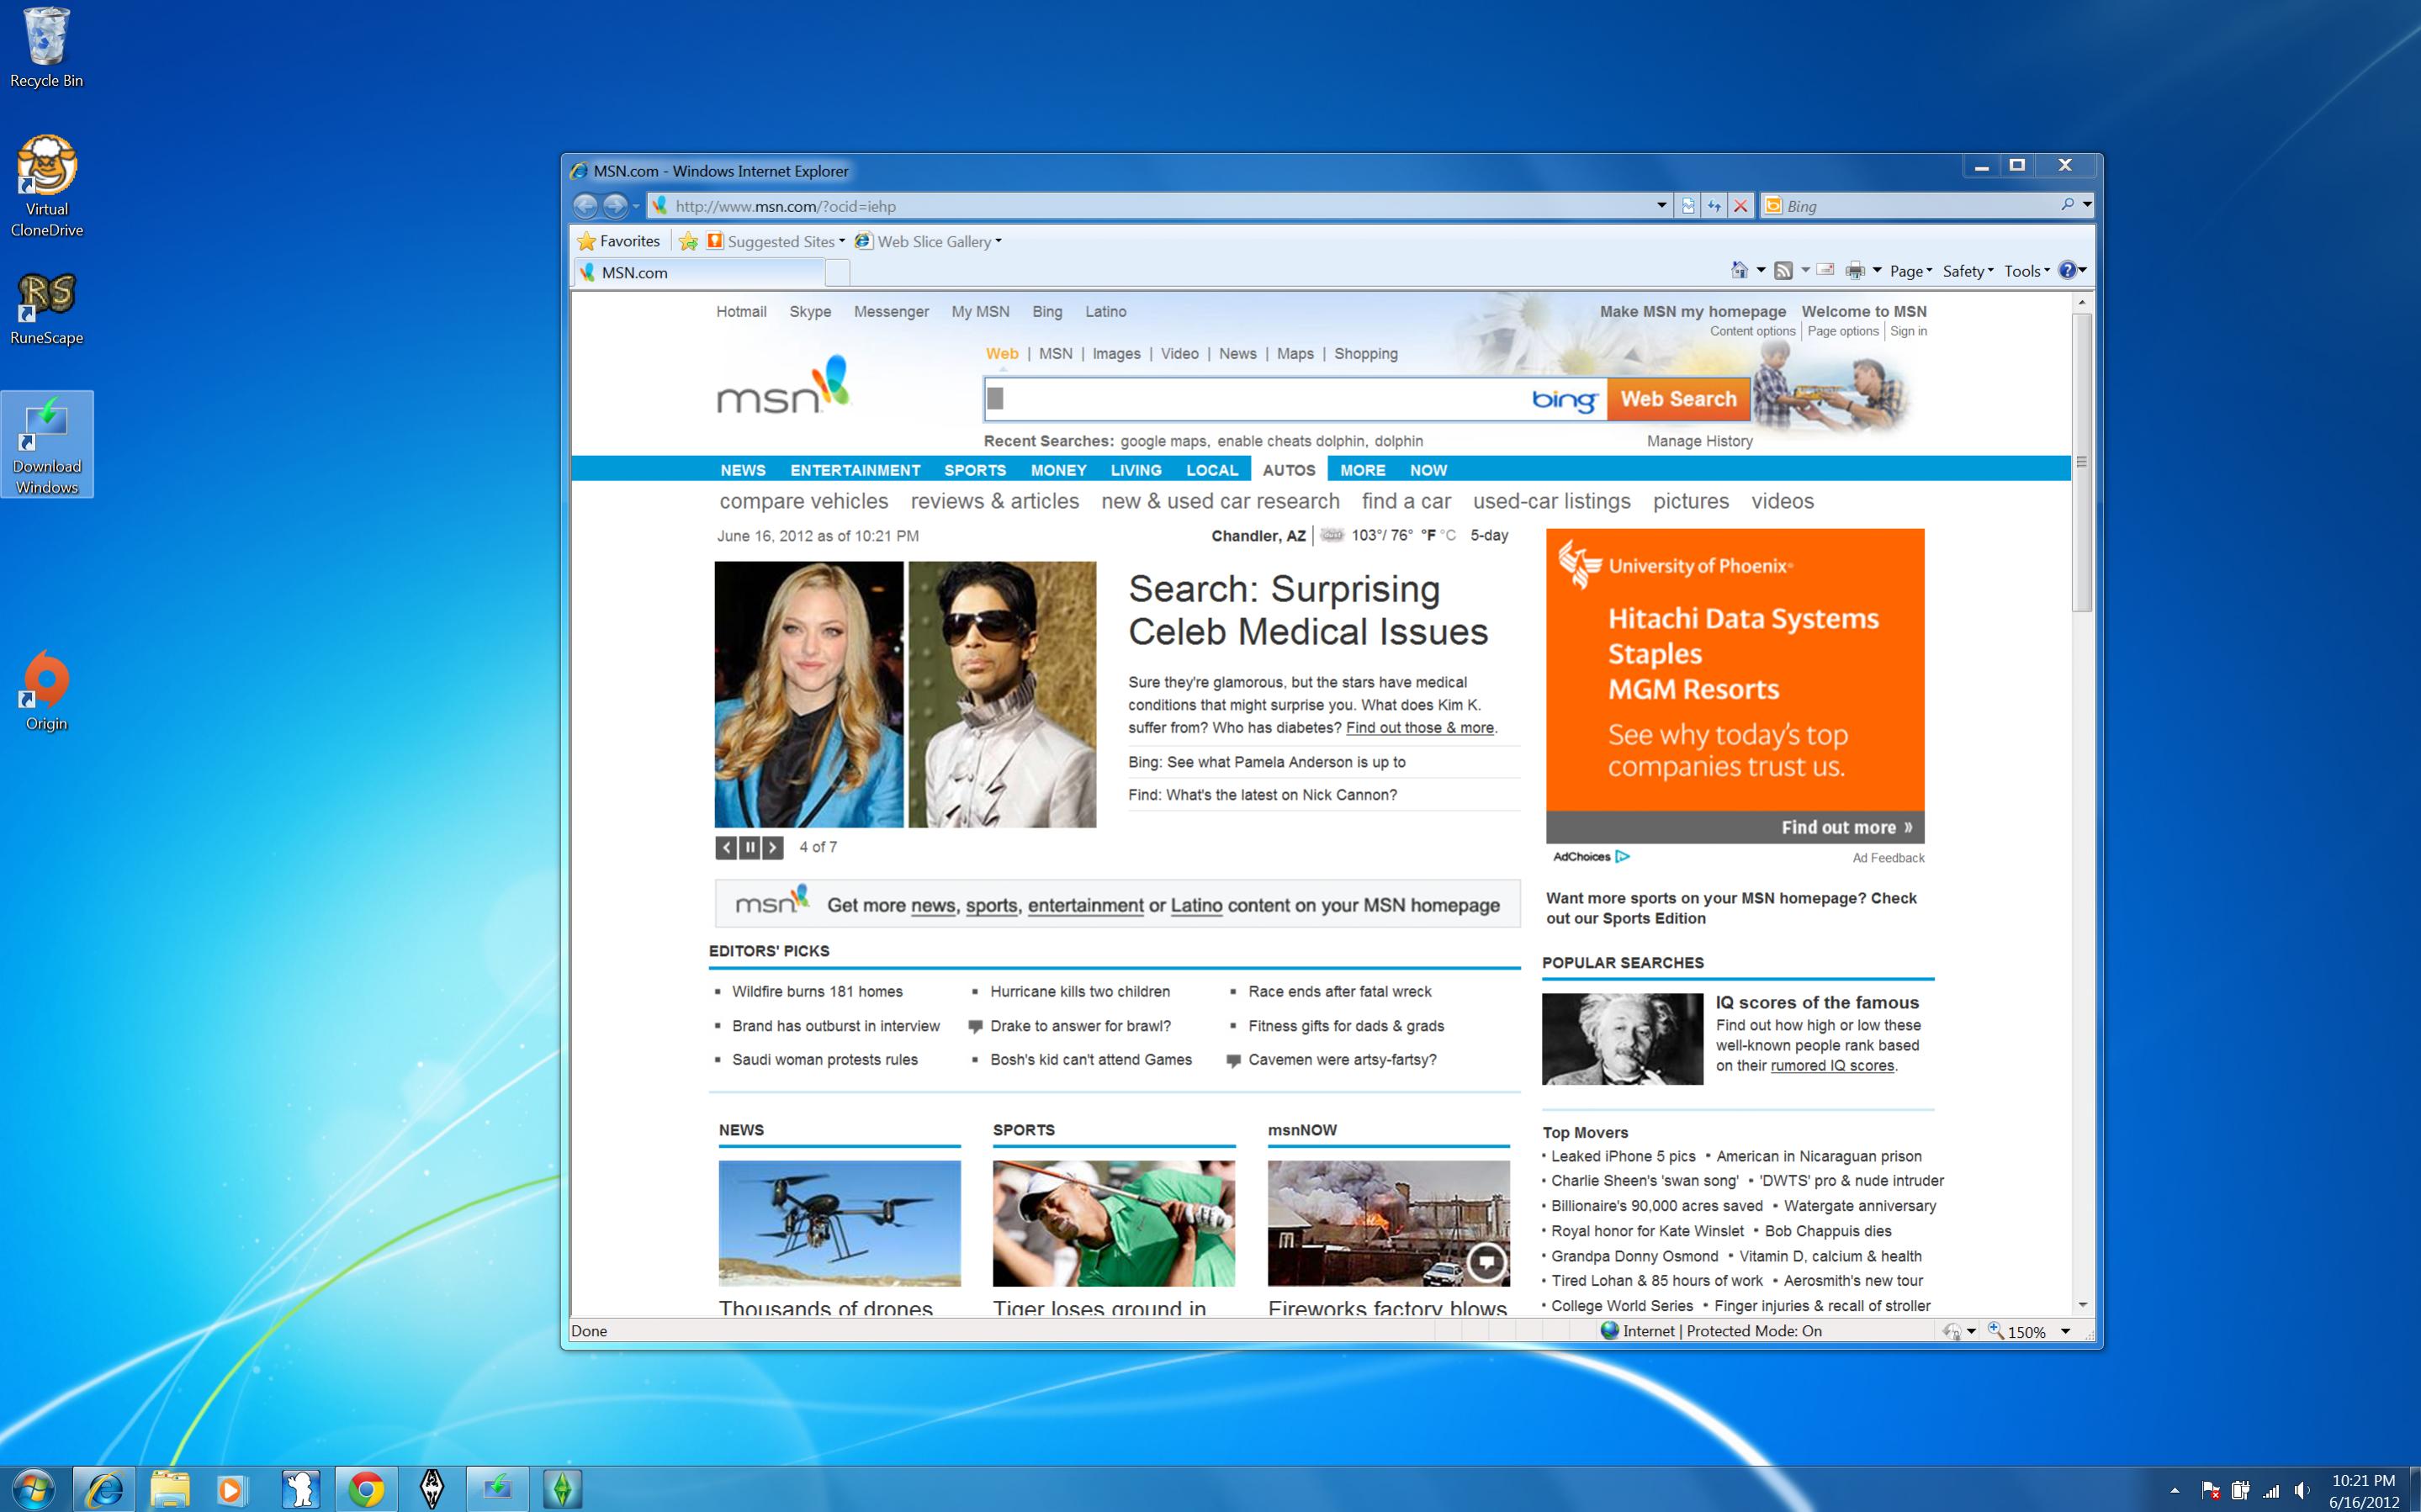Open the ENTERTAINMENT section in MSN navigation
The width and height of the screenshot is (2421, 1512).
pyautogui.click(x=855, y=470)
